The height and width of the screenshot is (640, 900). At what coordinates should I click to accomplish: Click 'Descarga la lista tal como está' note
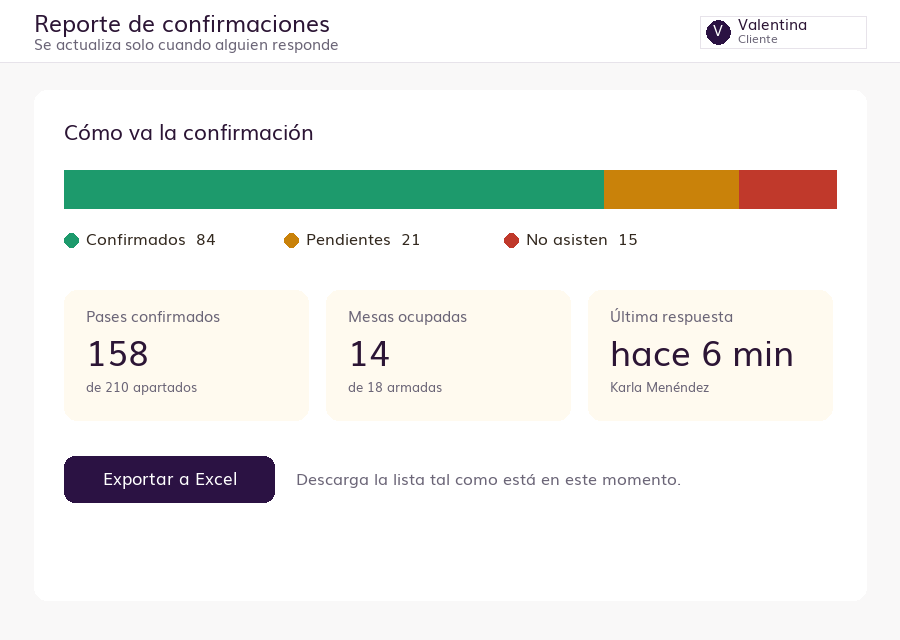[x=488, y=480]
